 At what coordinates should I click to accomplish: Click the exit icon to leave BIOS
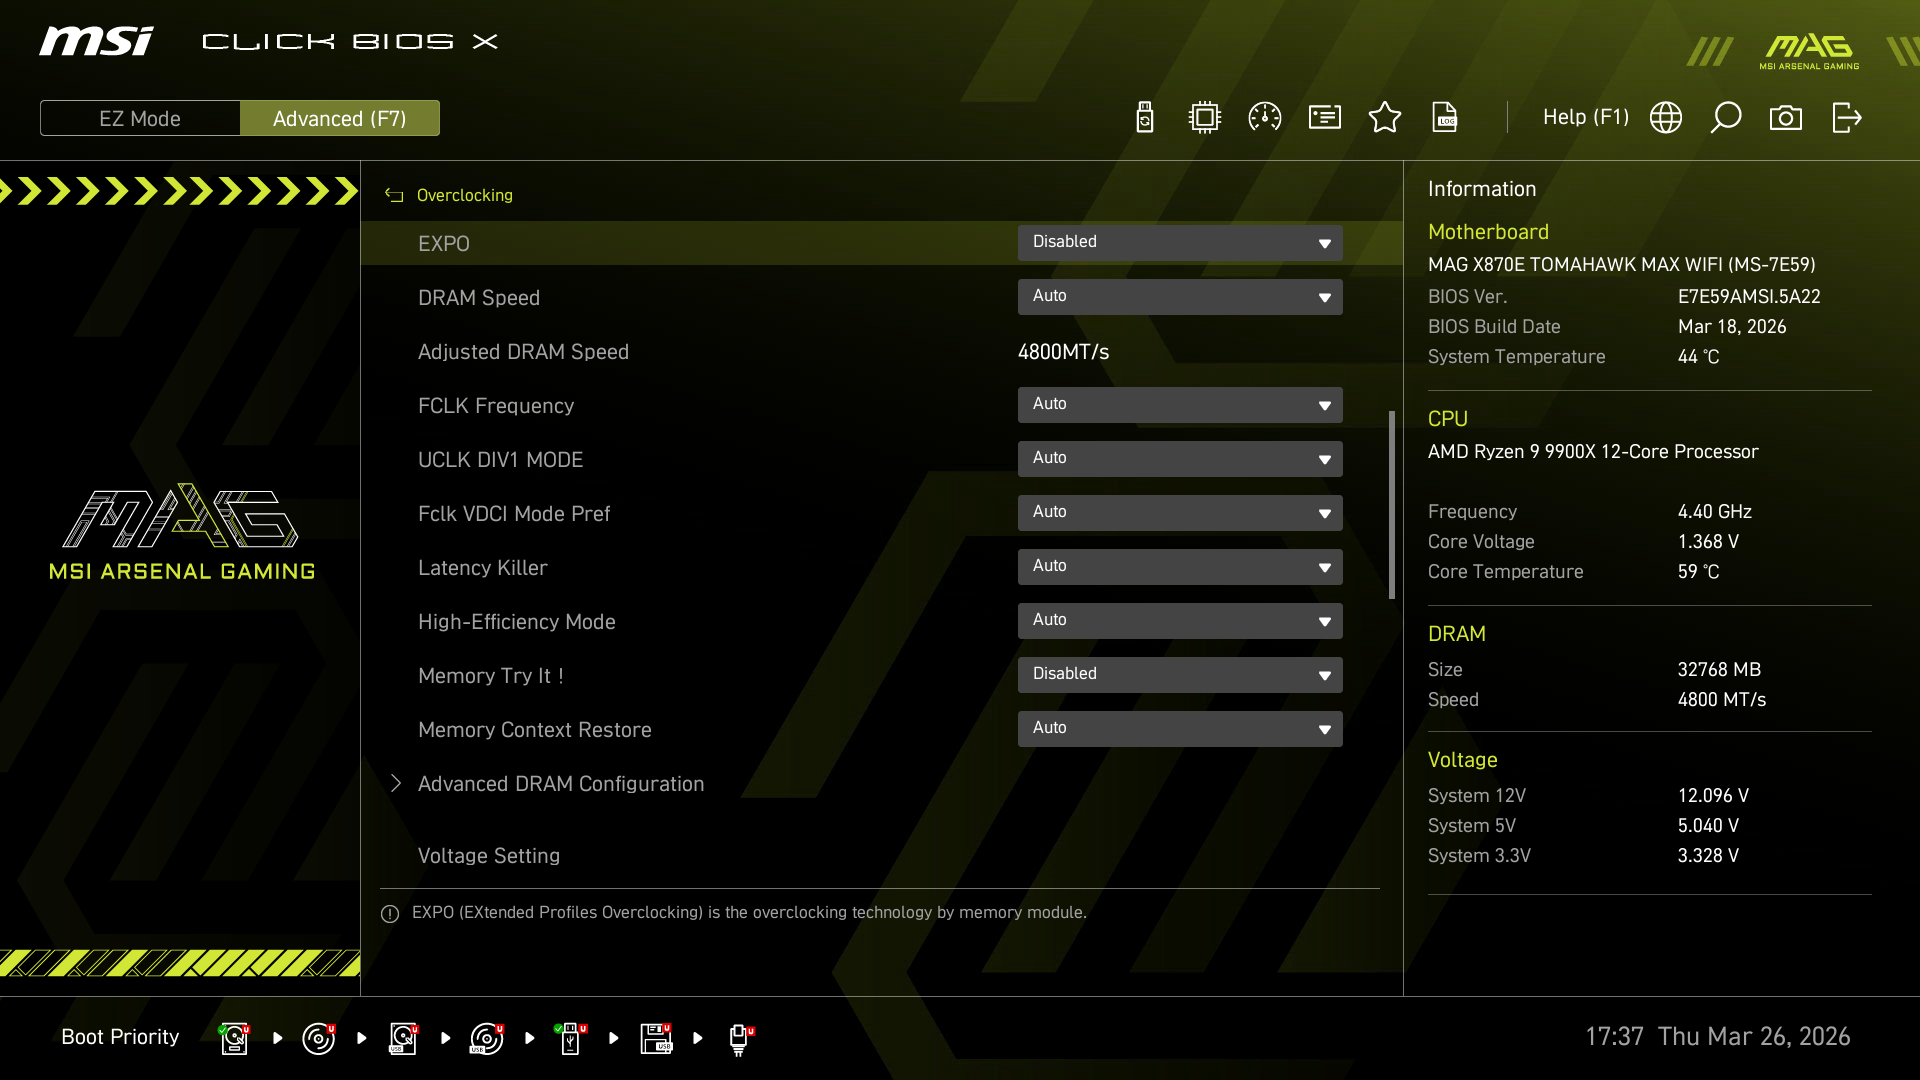(1847, 117)
